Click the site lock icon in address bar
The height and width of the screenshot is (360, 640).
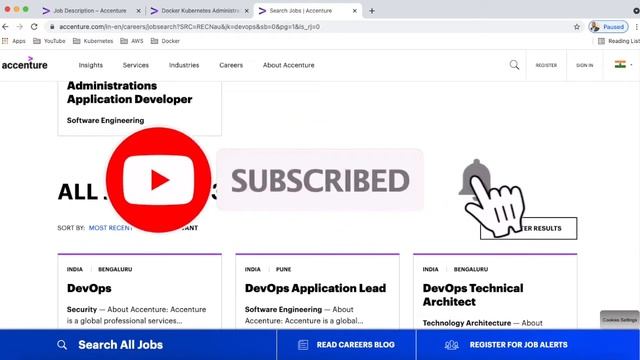coord(52,27)
